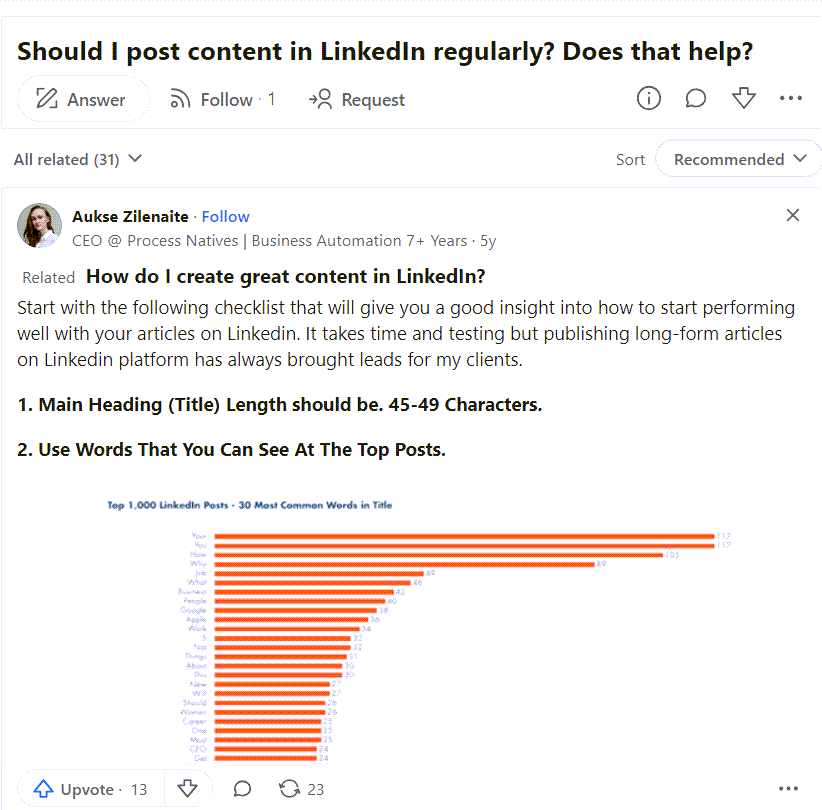The image size is (822, 810).
Task: Click the pencil icon inside the Answer button
Action: pos(47,99)
